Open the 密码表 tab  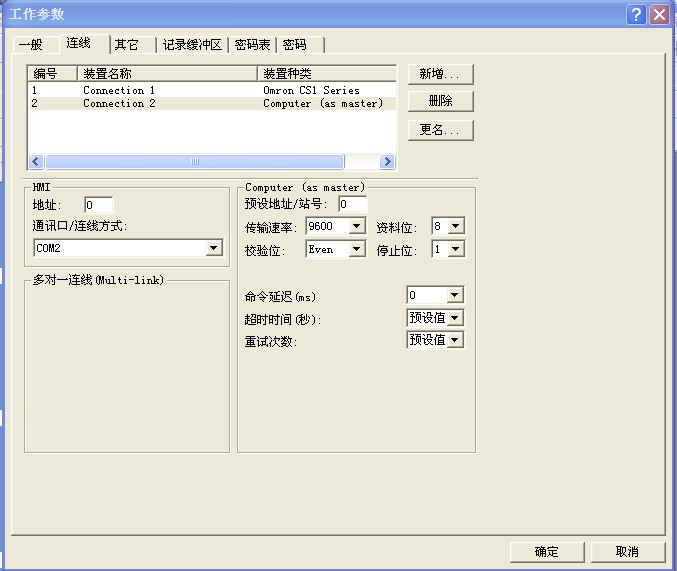point(252,45)
